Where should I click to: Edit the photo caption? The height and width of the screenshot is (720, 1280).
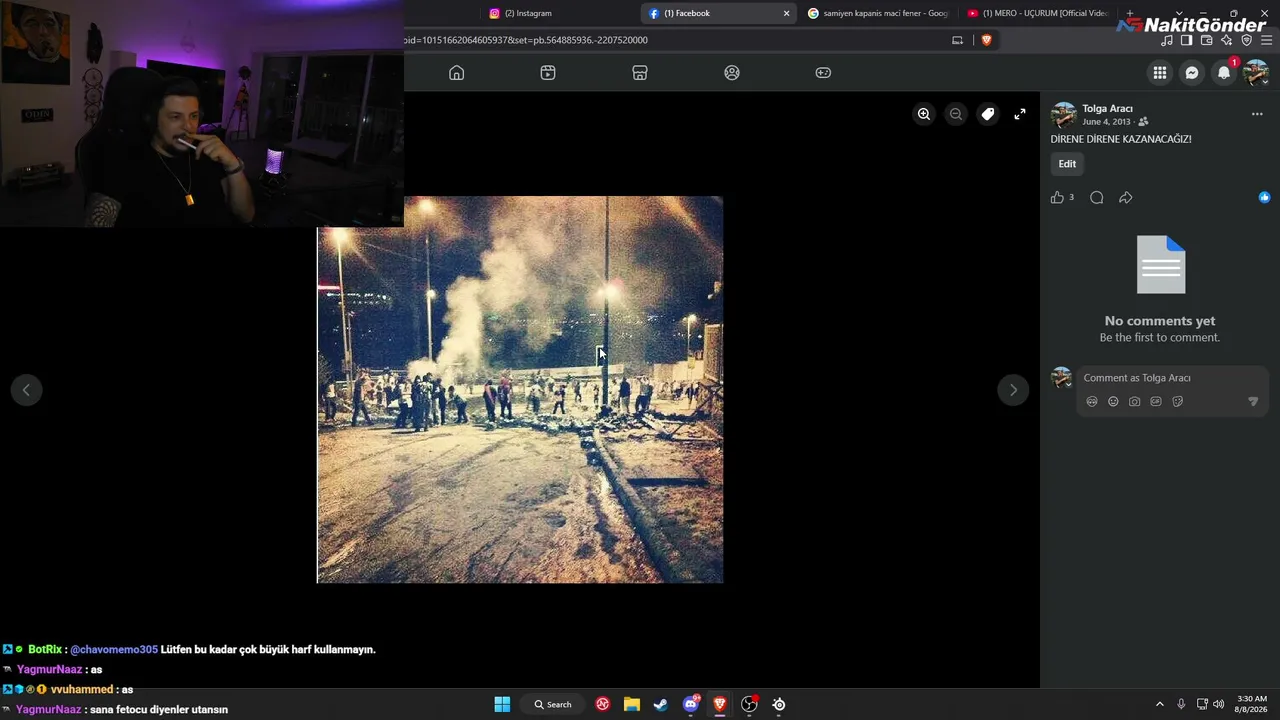point(1067,164)
